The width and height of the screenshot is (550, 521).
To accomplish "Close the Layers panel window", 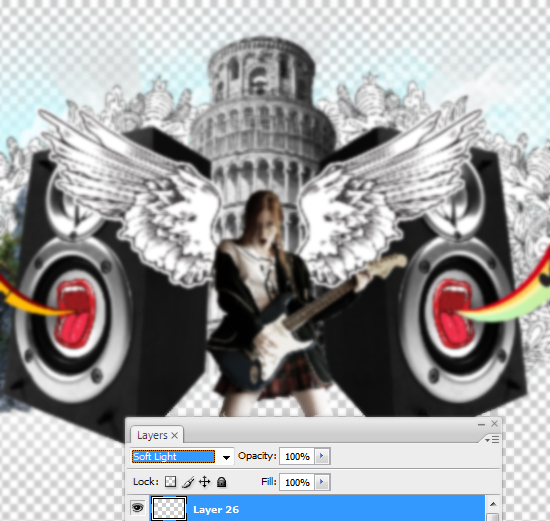I will (495, 424).
